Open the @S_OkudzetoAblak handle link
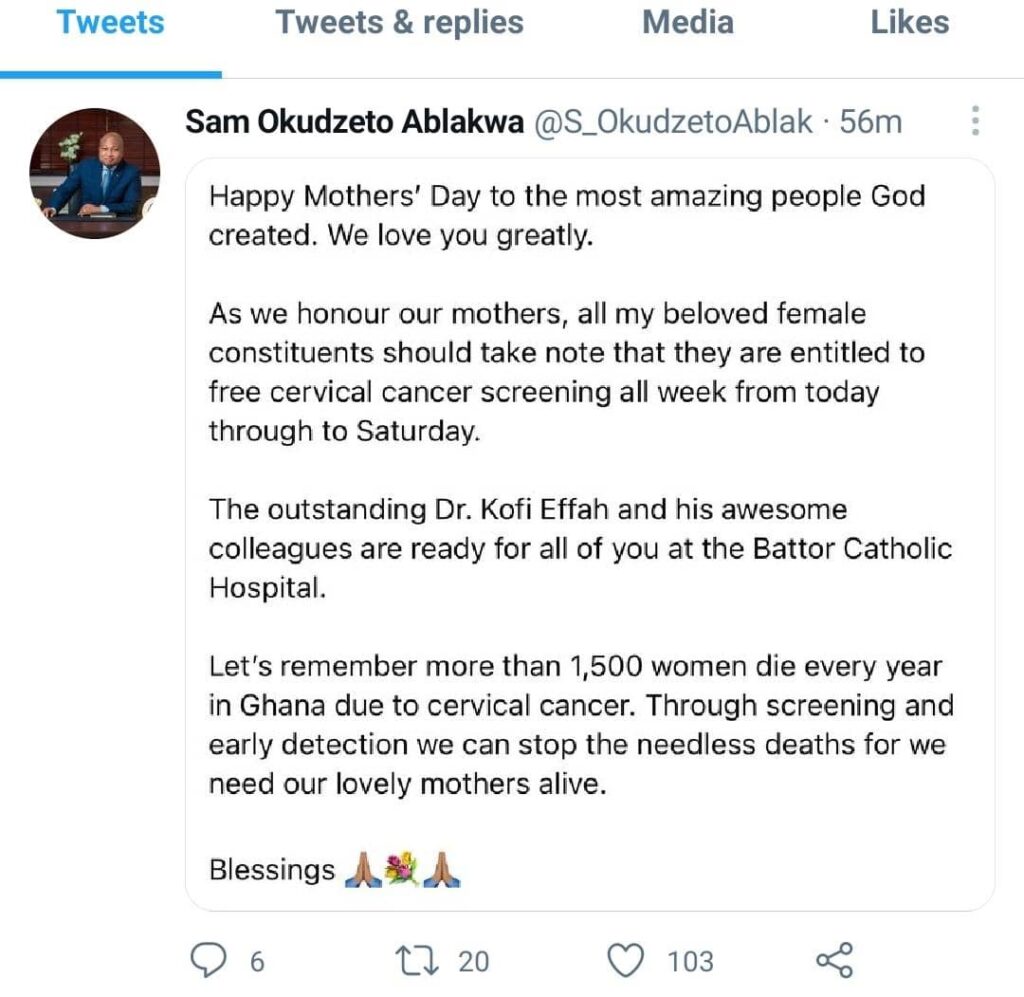 [673, 122]
